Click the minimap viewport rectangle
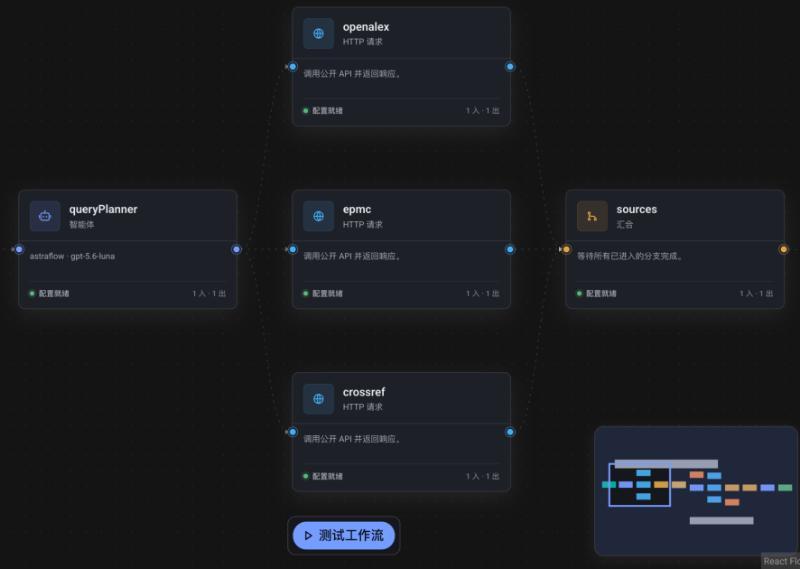Screen dimensions: 800x569 [640, 485]
